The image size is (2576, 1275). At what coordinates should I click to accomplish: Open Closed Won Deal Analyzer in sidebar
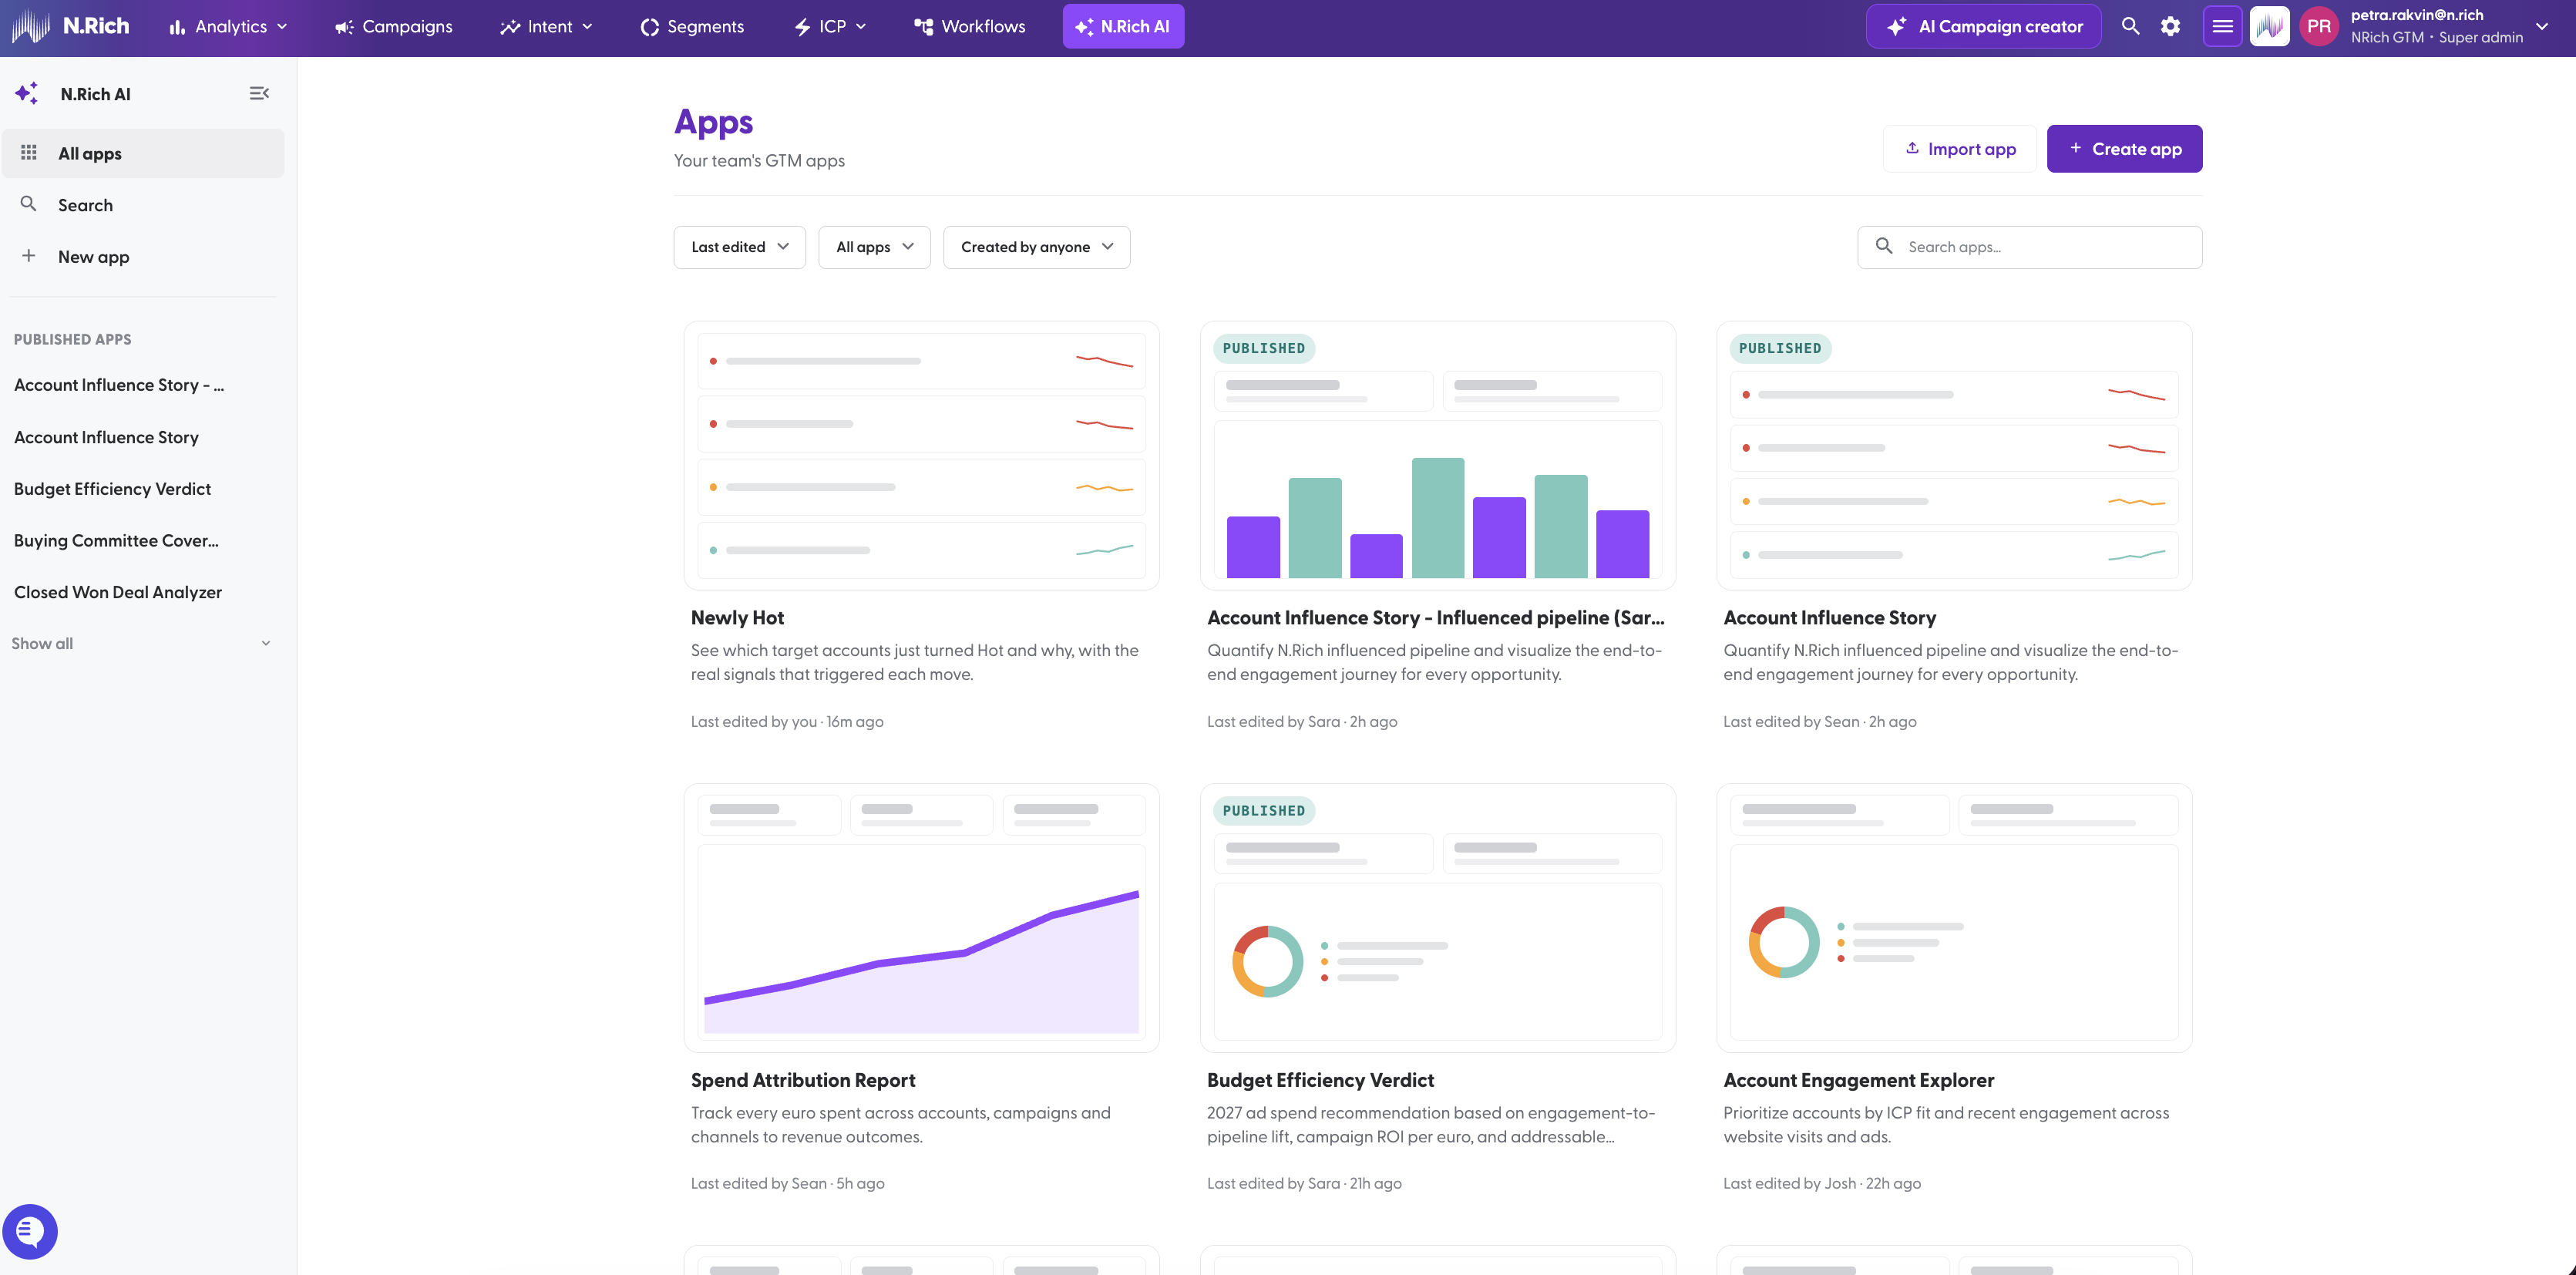coord(118,592)
